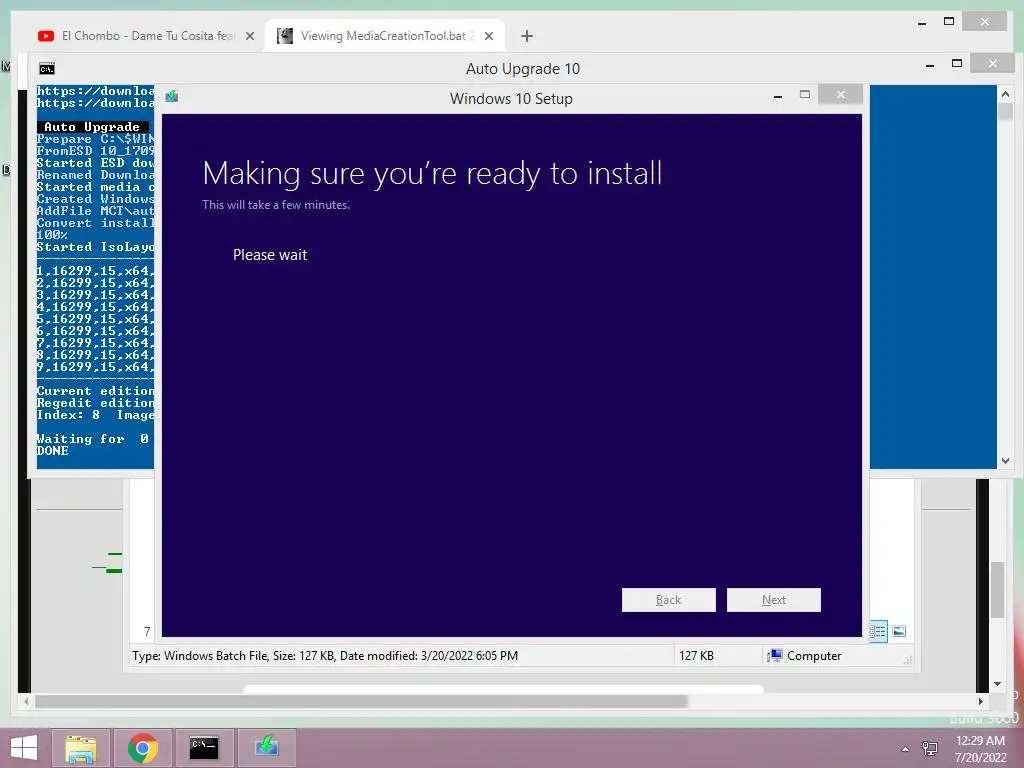
Task: Click the 'Current edition' console line
Action: click(x=95, y=391)
